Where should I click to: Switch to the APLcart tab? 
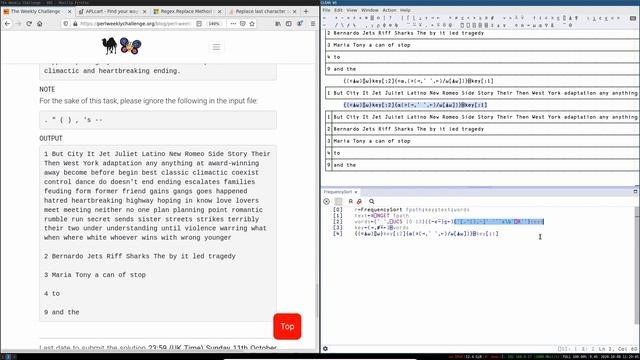[x=112, y=11]
